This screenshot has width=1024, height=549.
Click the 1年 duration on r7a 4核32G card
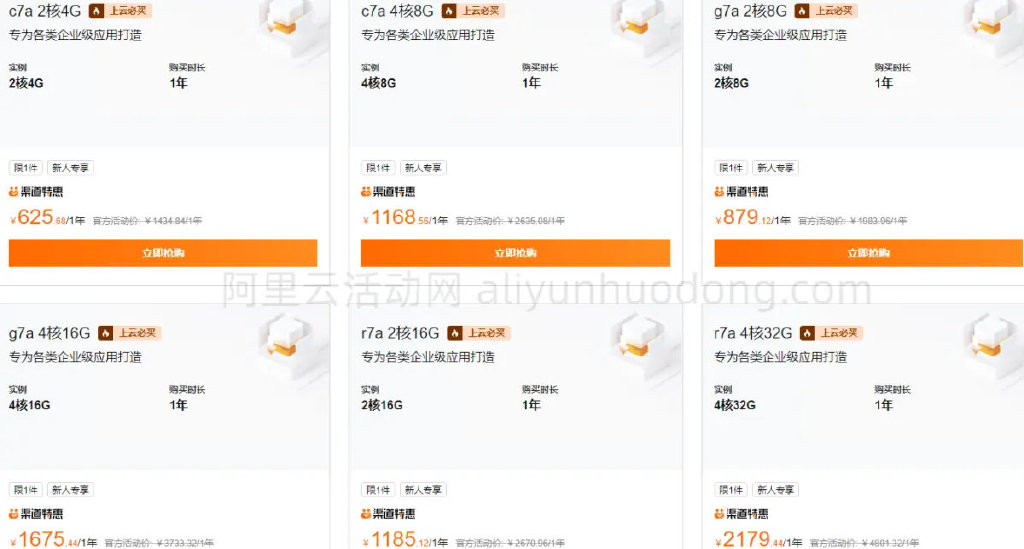click(884, 405)
